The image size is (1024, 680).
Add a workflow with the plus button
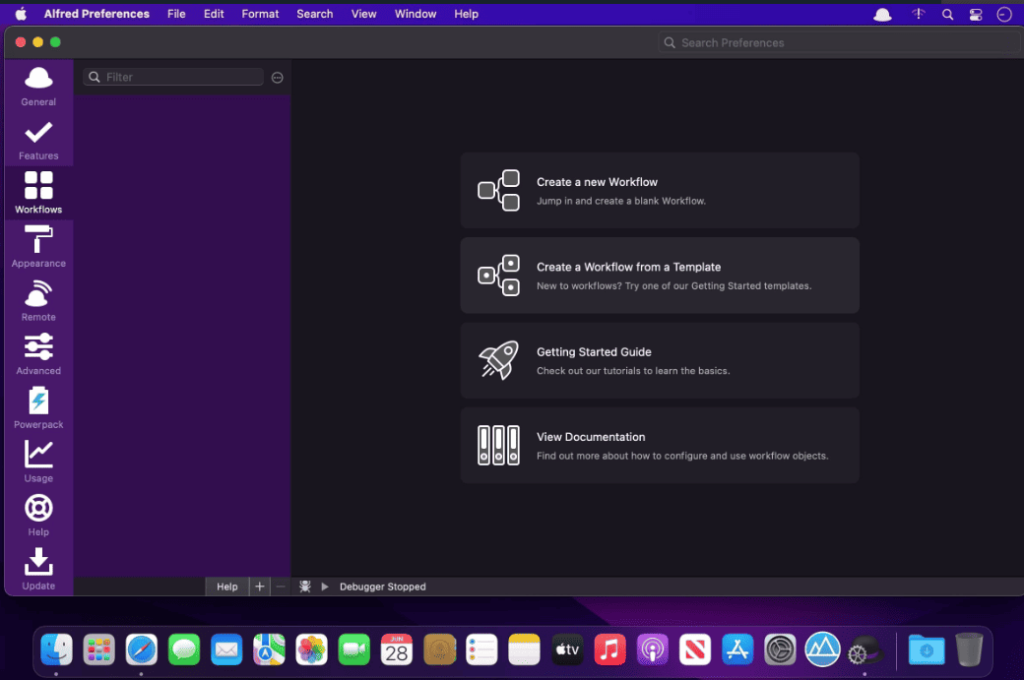click(x=259, y=587)
